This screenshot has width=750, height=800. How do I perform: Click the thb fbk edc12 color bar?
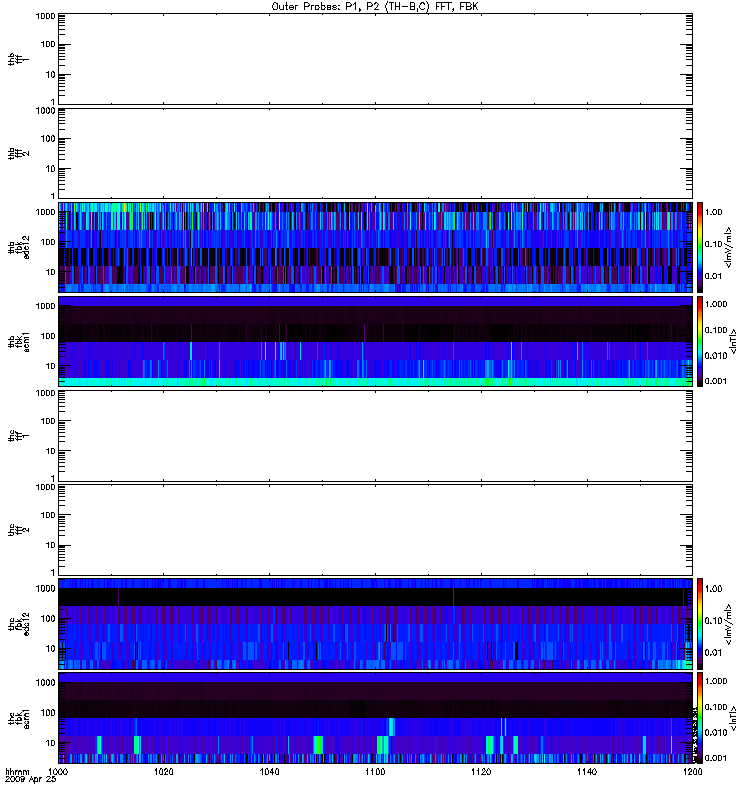(x=700, y=247)
